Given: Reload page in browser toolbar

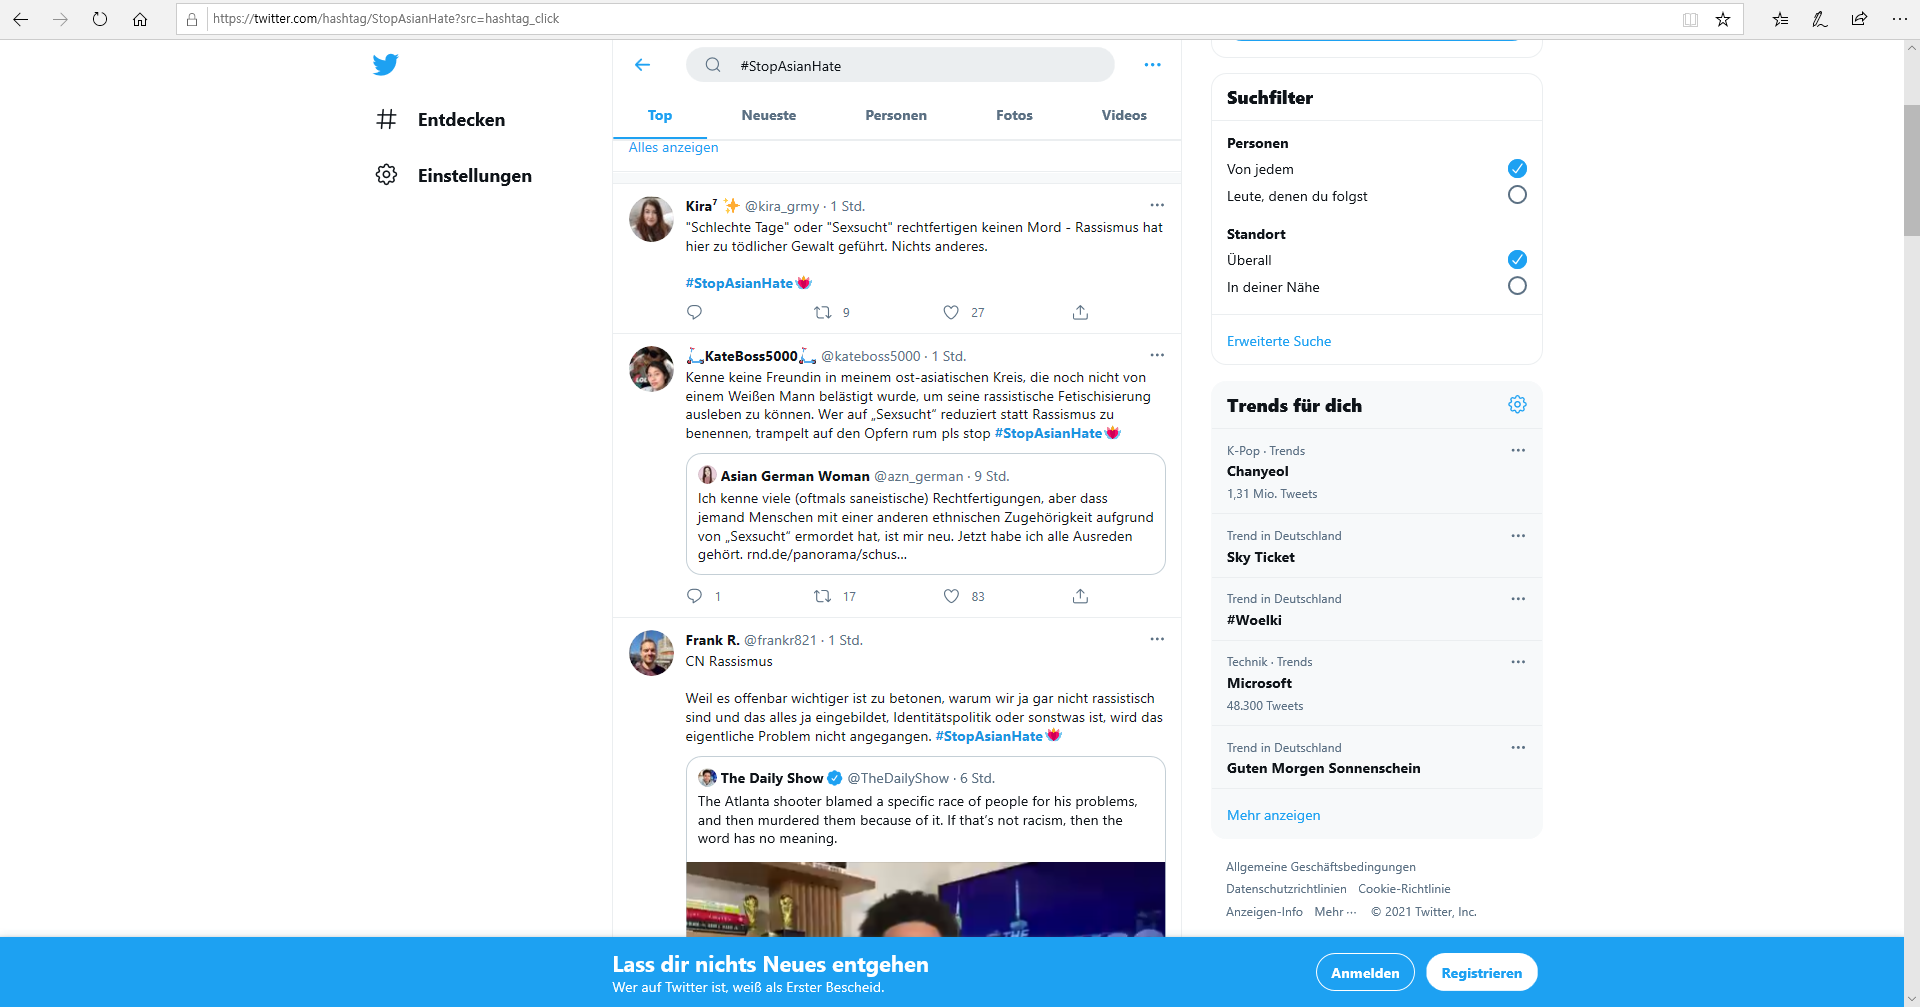Looking at the screenshot, I should point(100,19).
